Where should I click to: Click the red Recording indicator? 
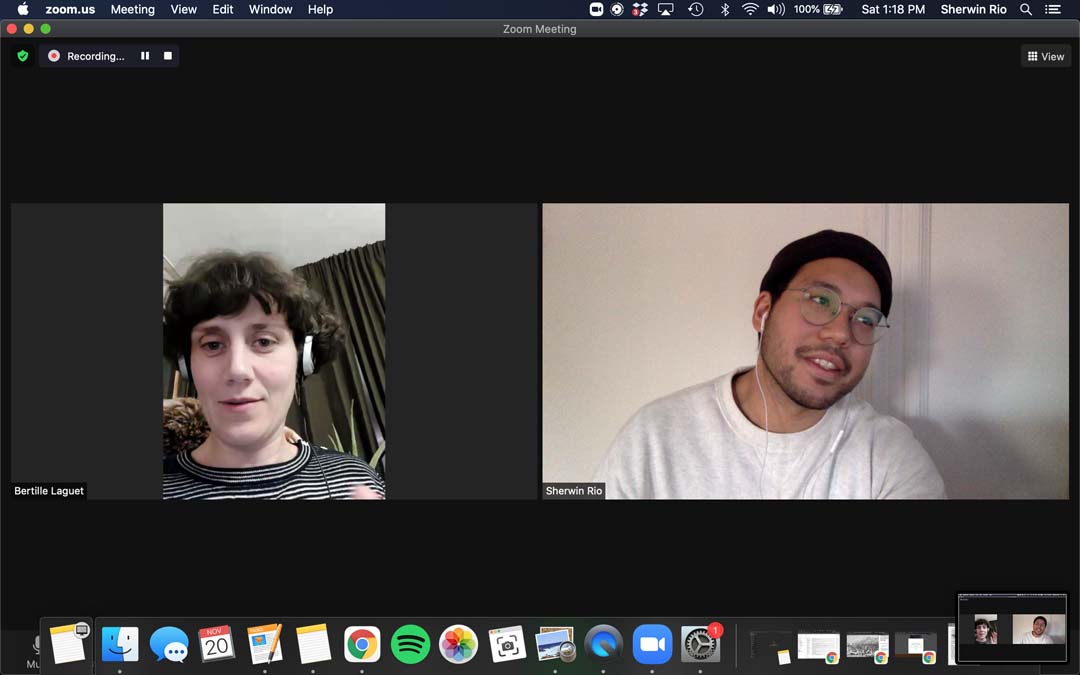[54, 56]
